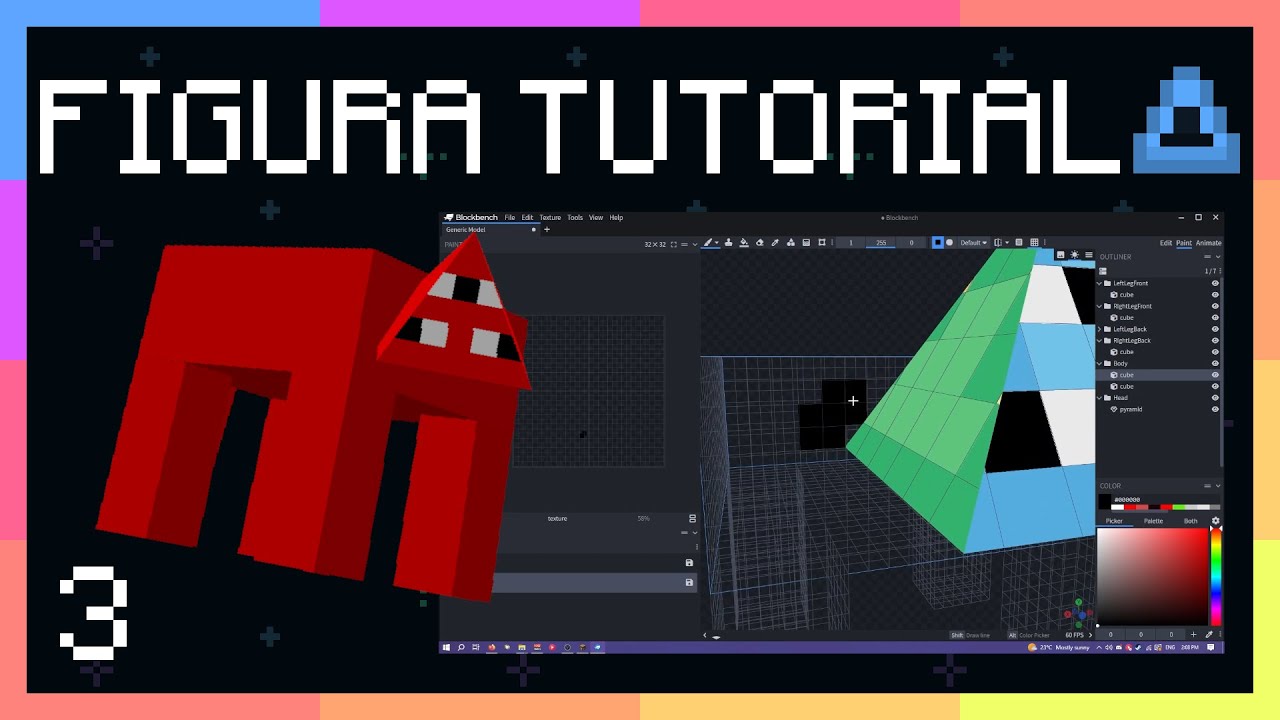Switch color panel to Palette tab
This screenshot has width=1280, height=720.
pyautogui.click(x=1153, y=521)
